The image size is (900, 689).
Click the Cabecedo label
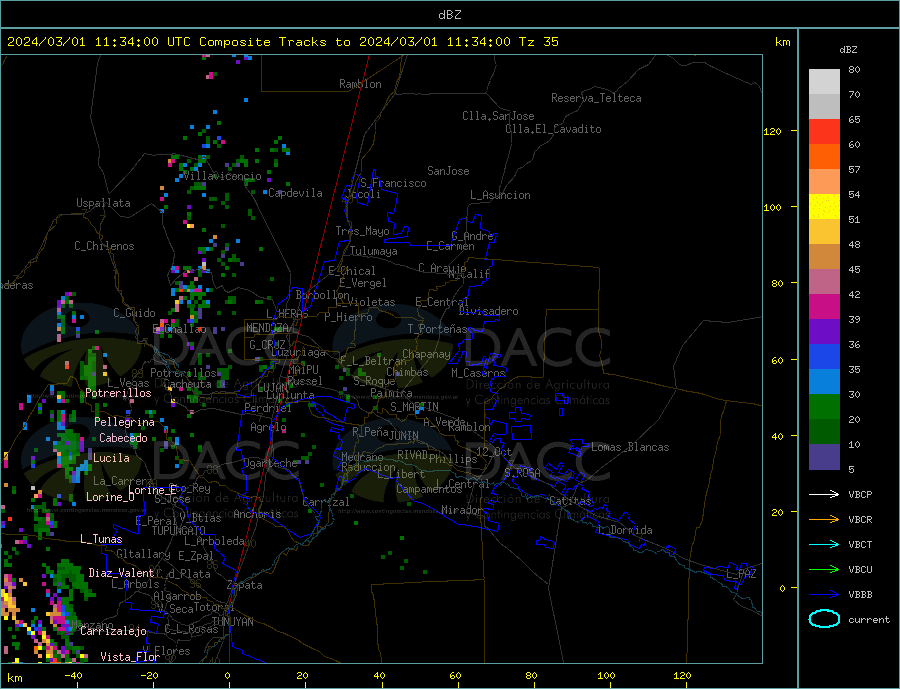pos(123,438)
